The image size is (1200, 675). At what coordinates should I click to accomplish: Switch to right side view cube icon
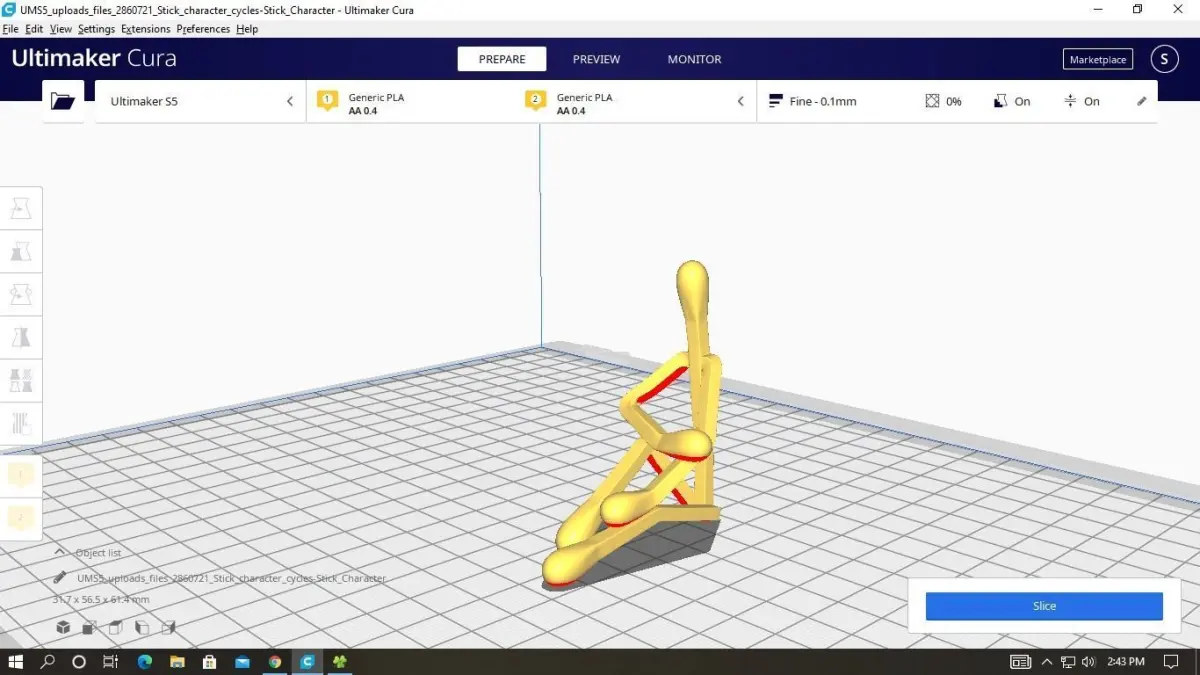coord(168,627)
